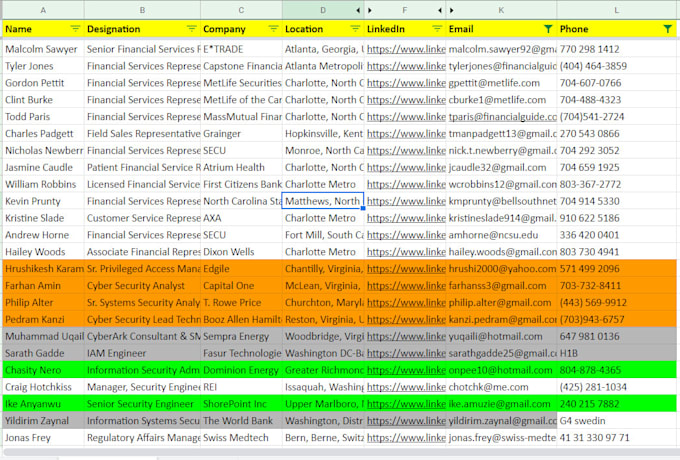Open the Company column filter
This screenshot has height=460, width=680.
(273, 29)
